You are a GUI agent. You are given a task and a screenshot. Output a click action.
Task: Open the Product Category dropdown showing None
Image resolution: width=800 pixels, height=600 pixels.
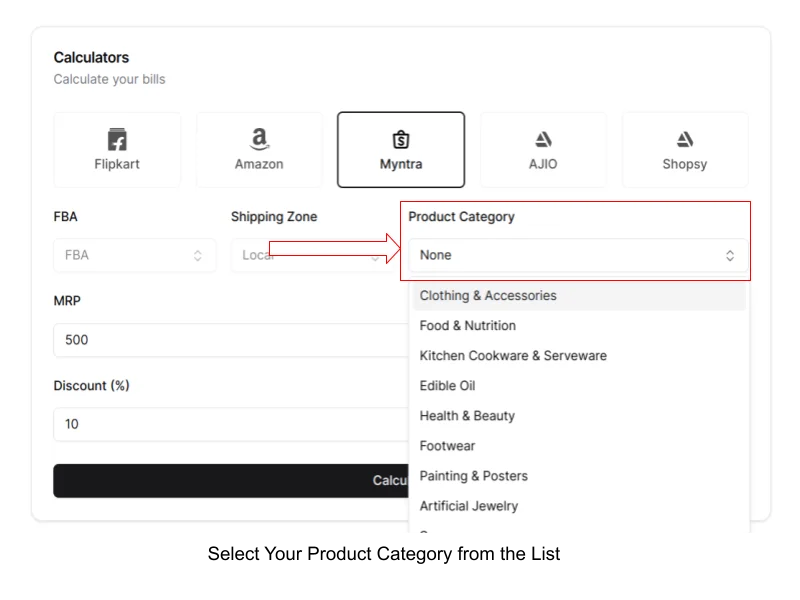(x=578, y=255)
